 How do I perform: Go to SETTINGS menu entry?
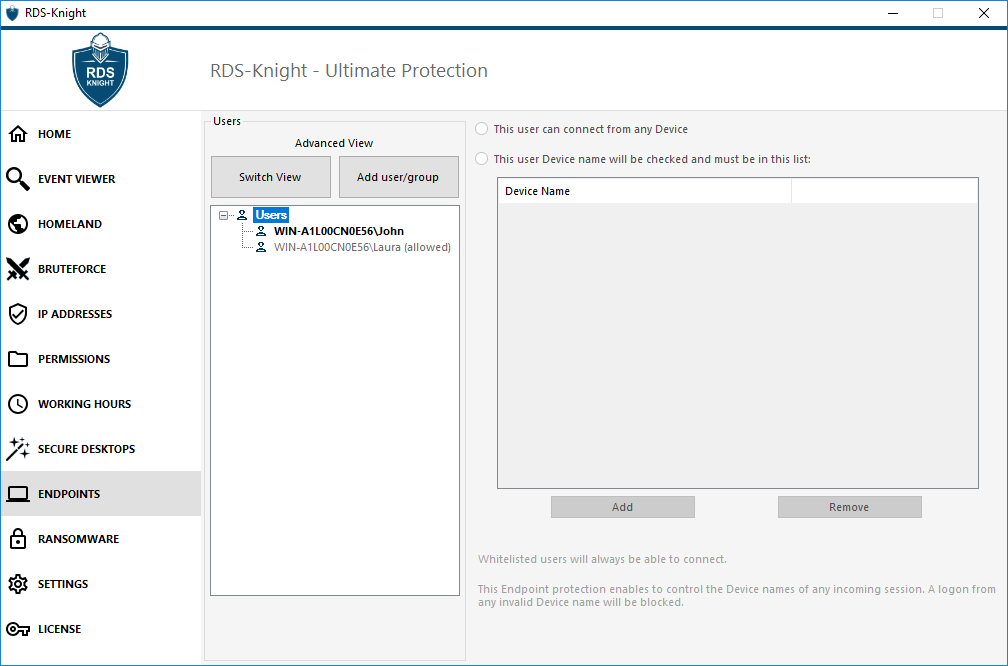pos(101,584)
